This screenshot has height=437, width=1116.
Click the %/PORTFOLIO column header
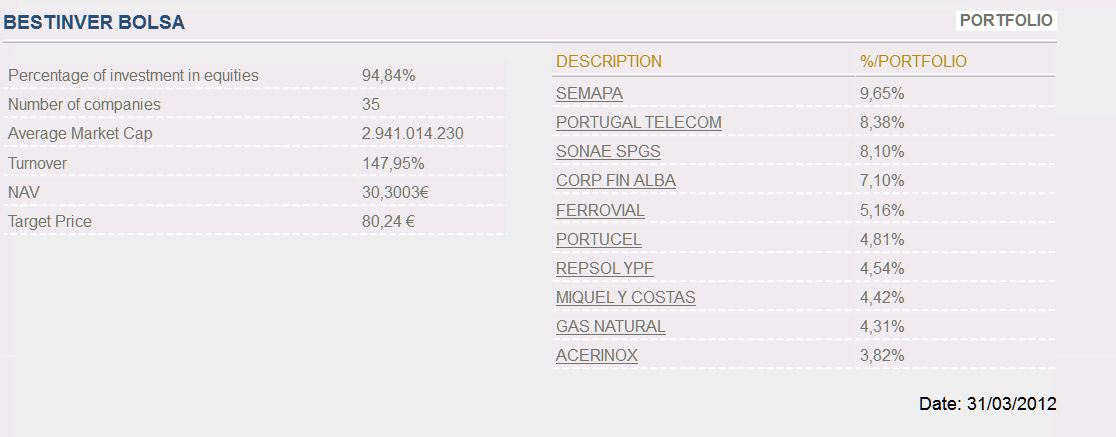point(913,61)
